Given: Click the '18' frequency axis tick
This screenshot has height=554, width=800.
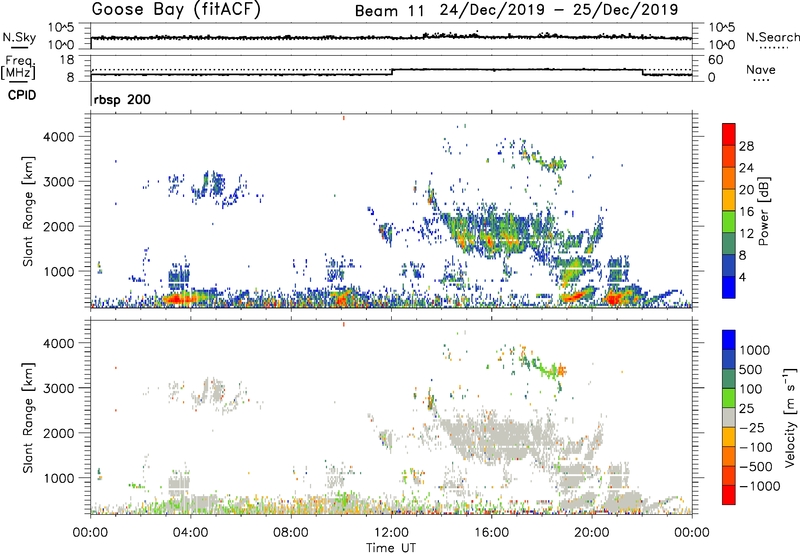Looking at the screenshot, I should point(67,60).
